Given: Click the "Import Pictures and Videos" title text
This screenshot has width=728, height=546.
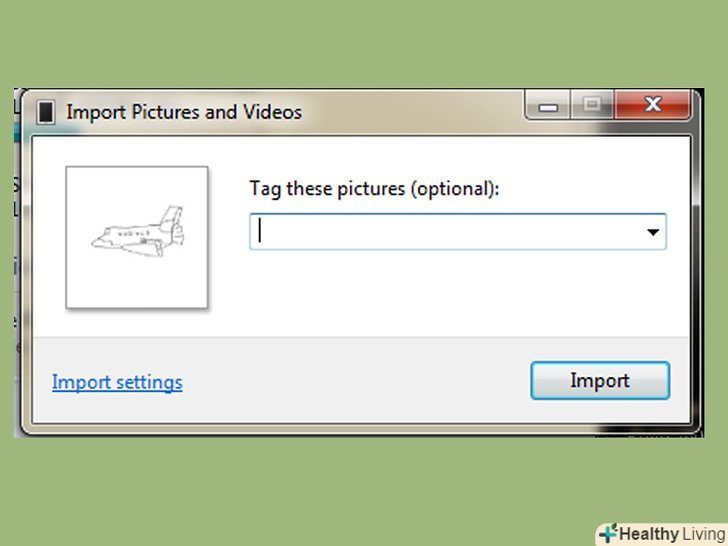Looking at the screenshot, I should [184, 112].
